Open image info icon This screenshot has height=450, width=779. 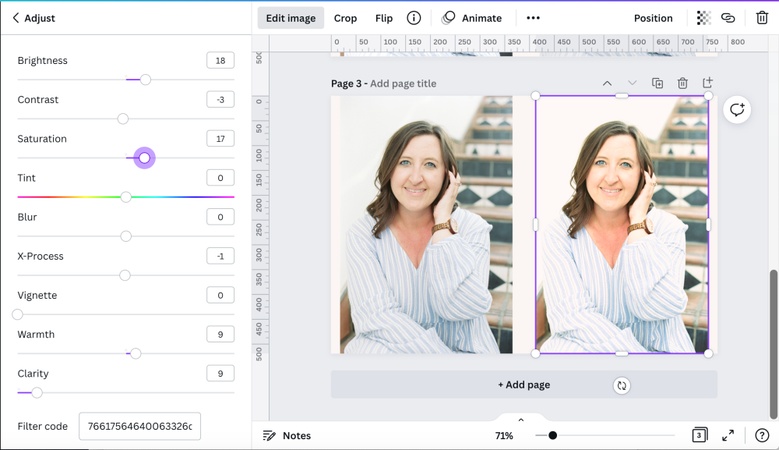pos(413,18)
